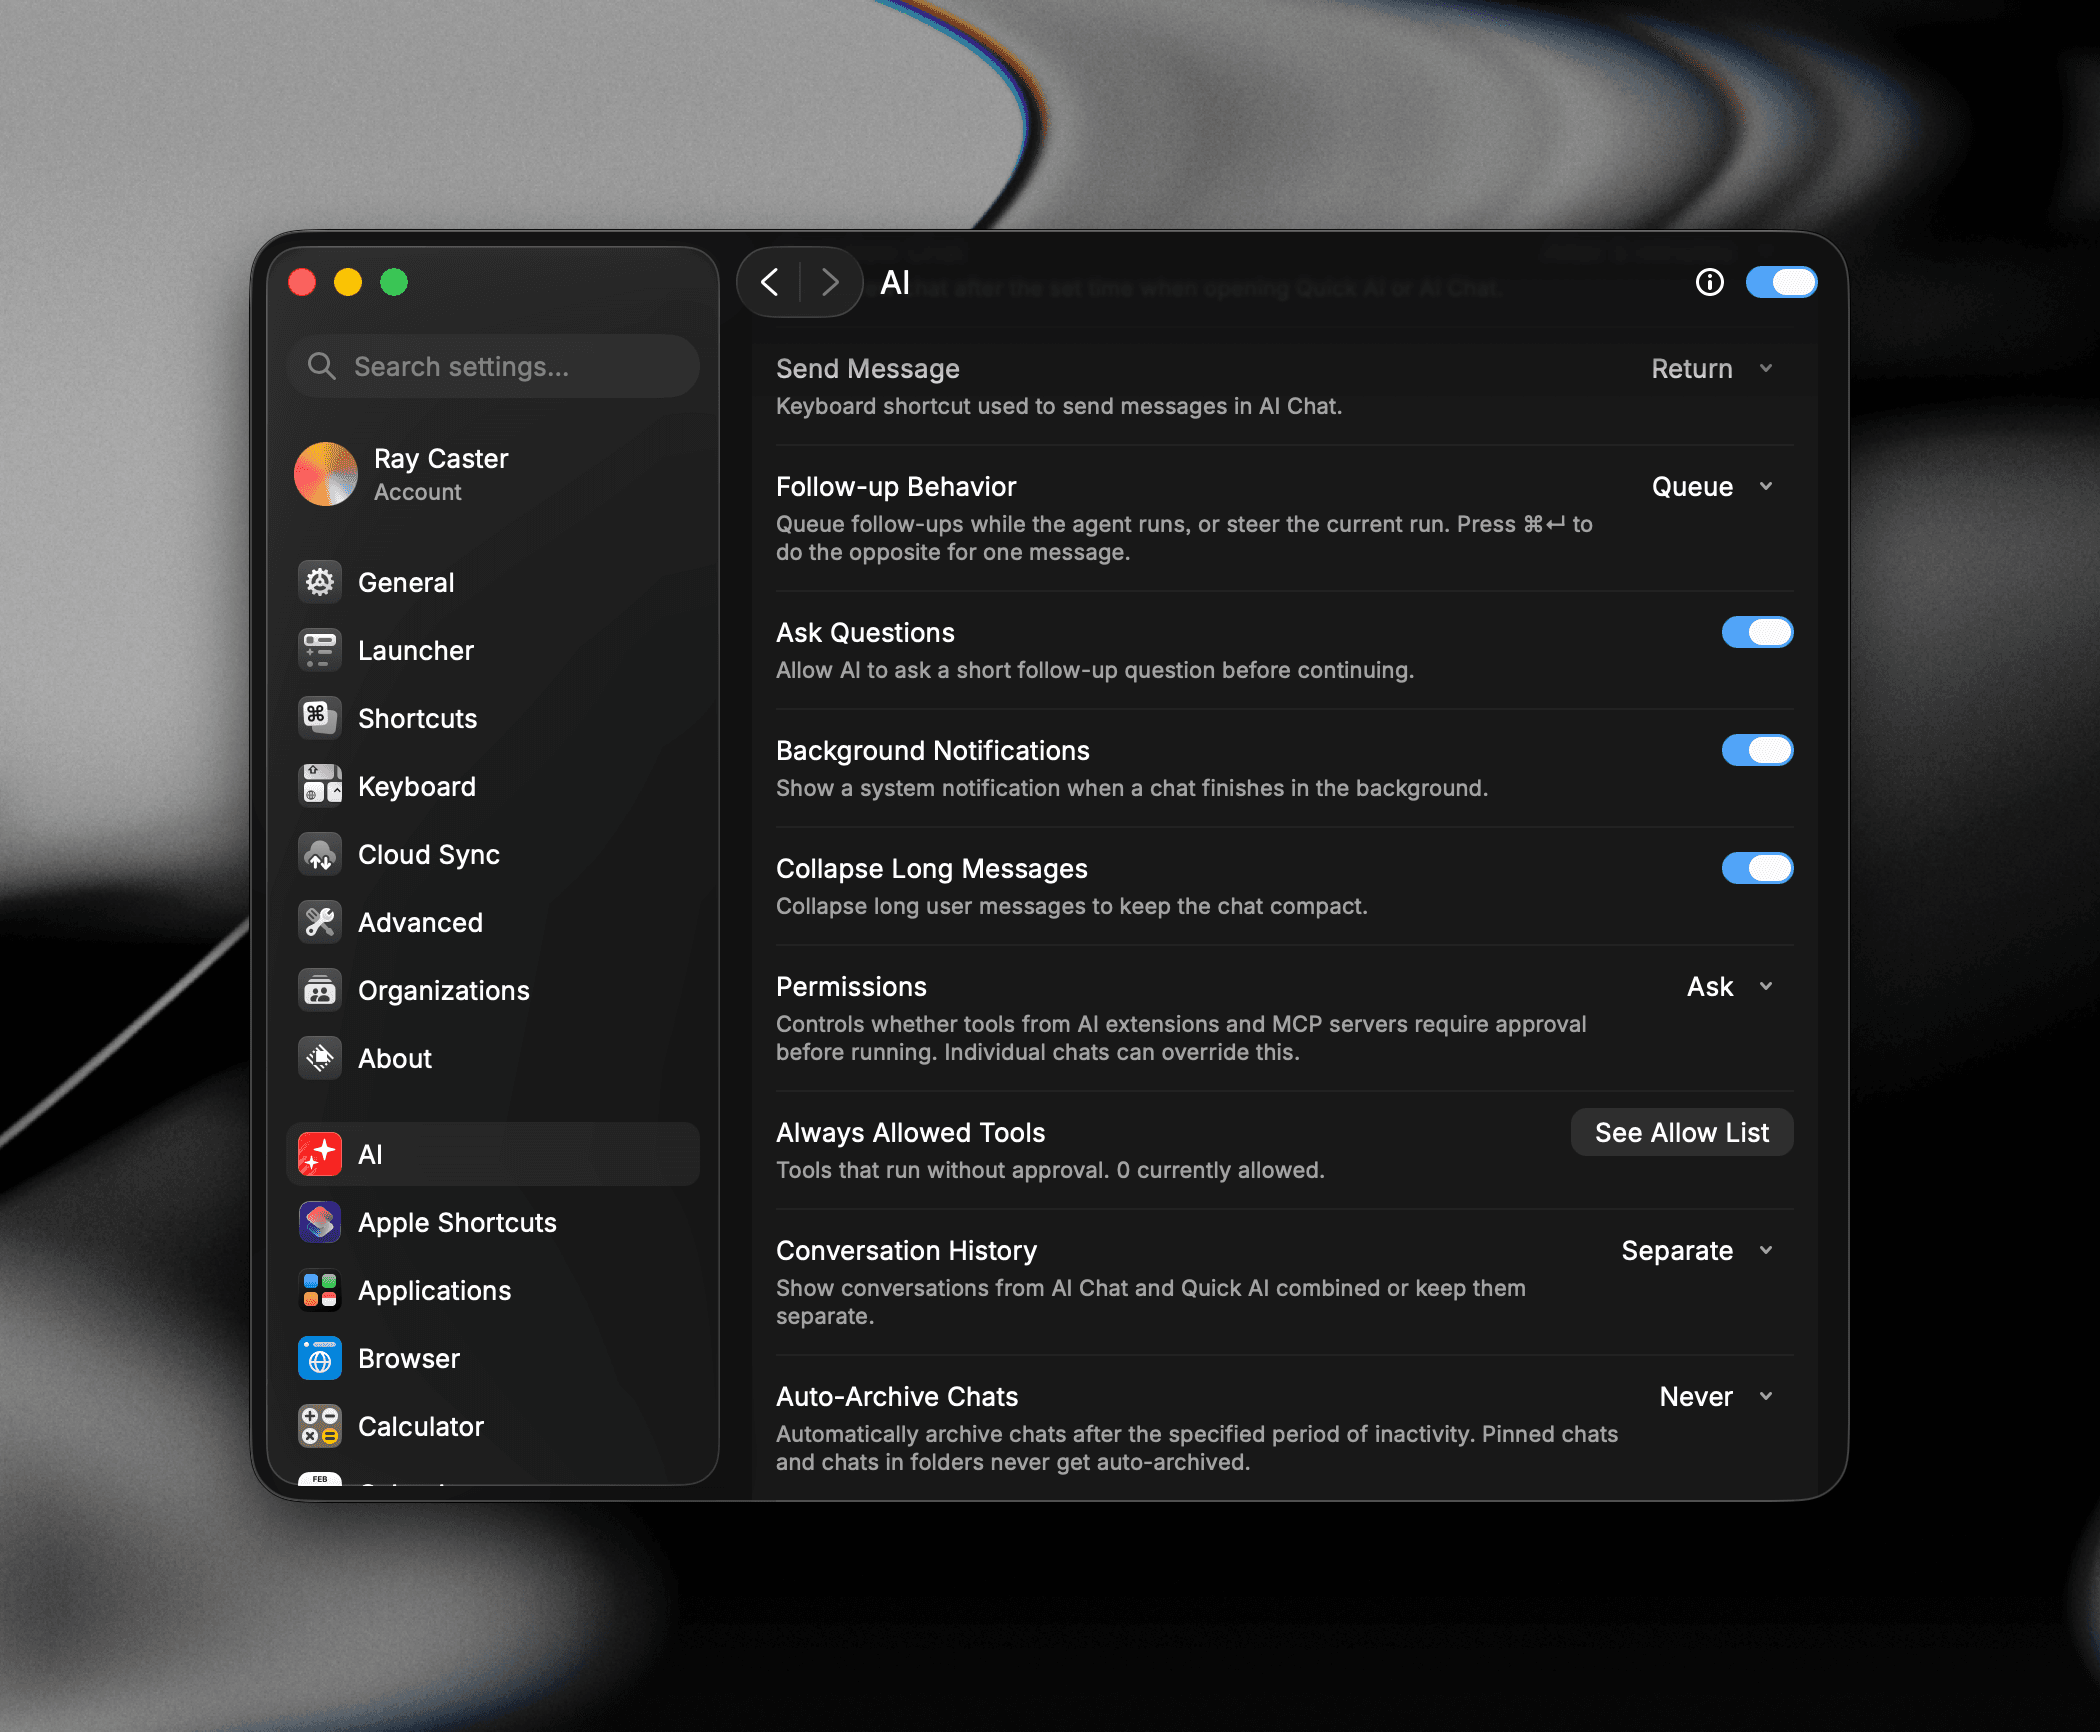This screenshot has width=2100, height=1732.
Task: Click Ray Caster's avatar picture
Action: click(326, 474)
